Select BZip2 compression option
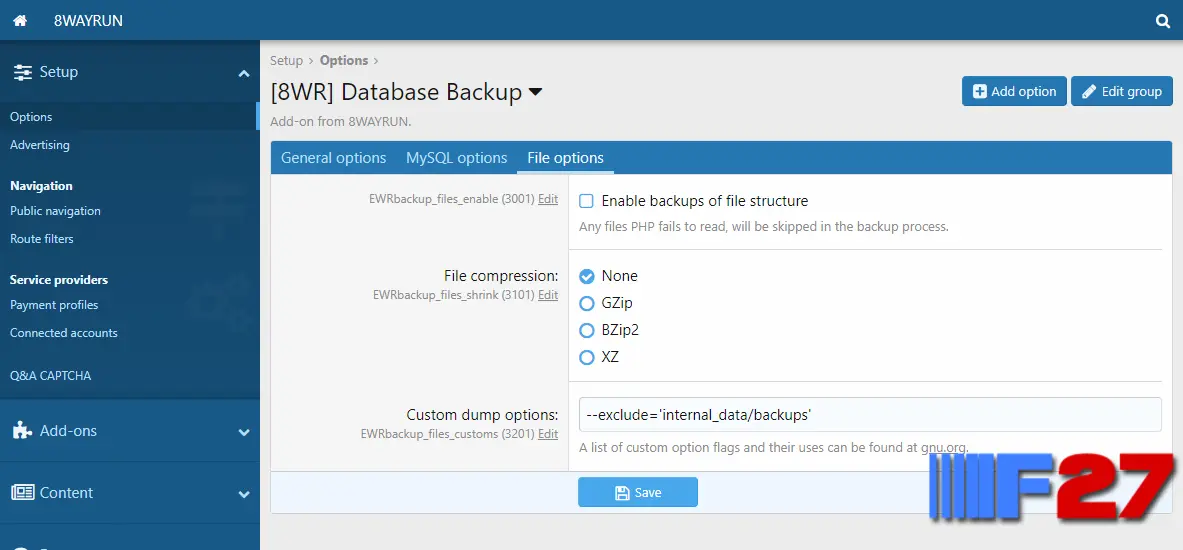The height and width of the screenshot is (550, 1183). click(x=586, y=330)
